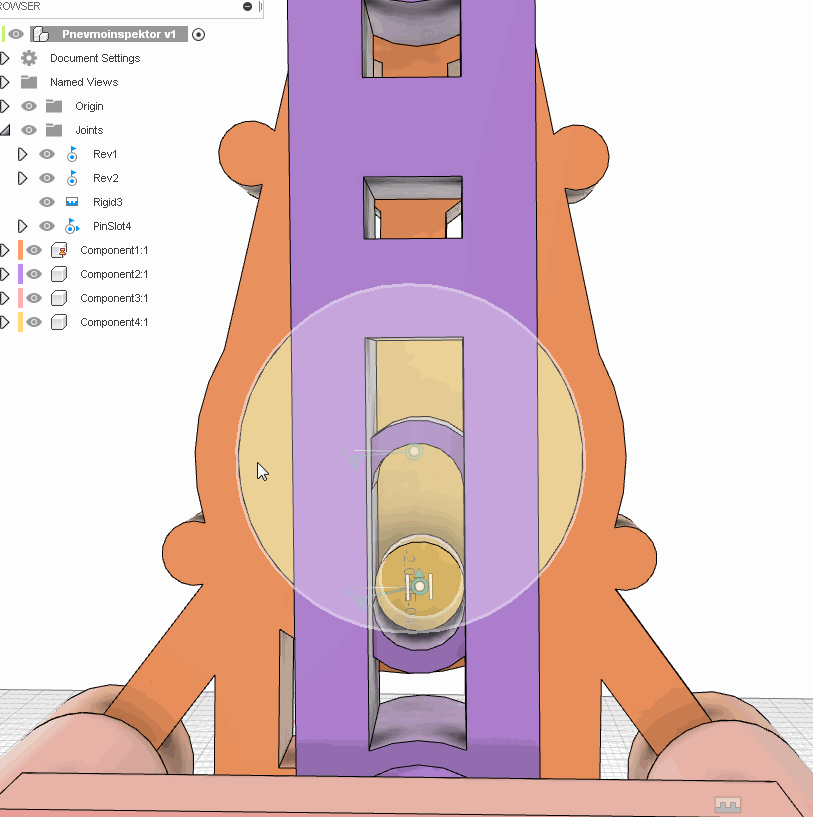813x817 pixels.
Task: Select the Rev1 joint label
Action: pyautogui.click(x=105, y=154)
